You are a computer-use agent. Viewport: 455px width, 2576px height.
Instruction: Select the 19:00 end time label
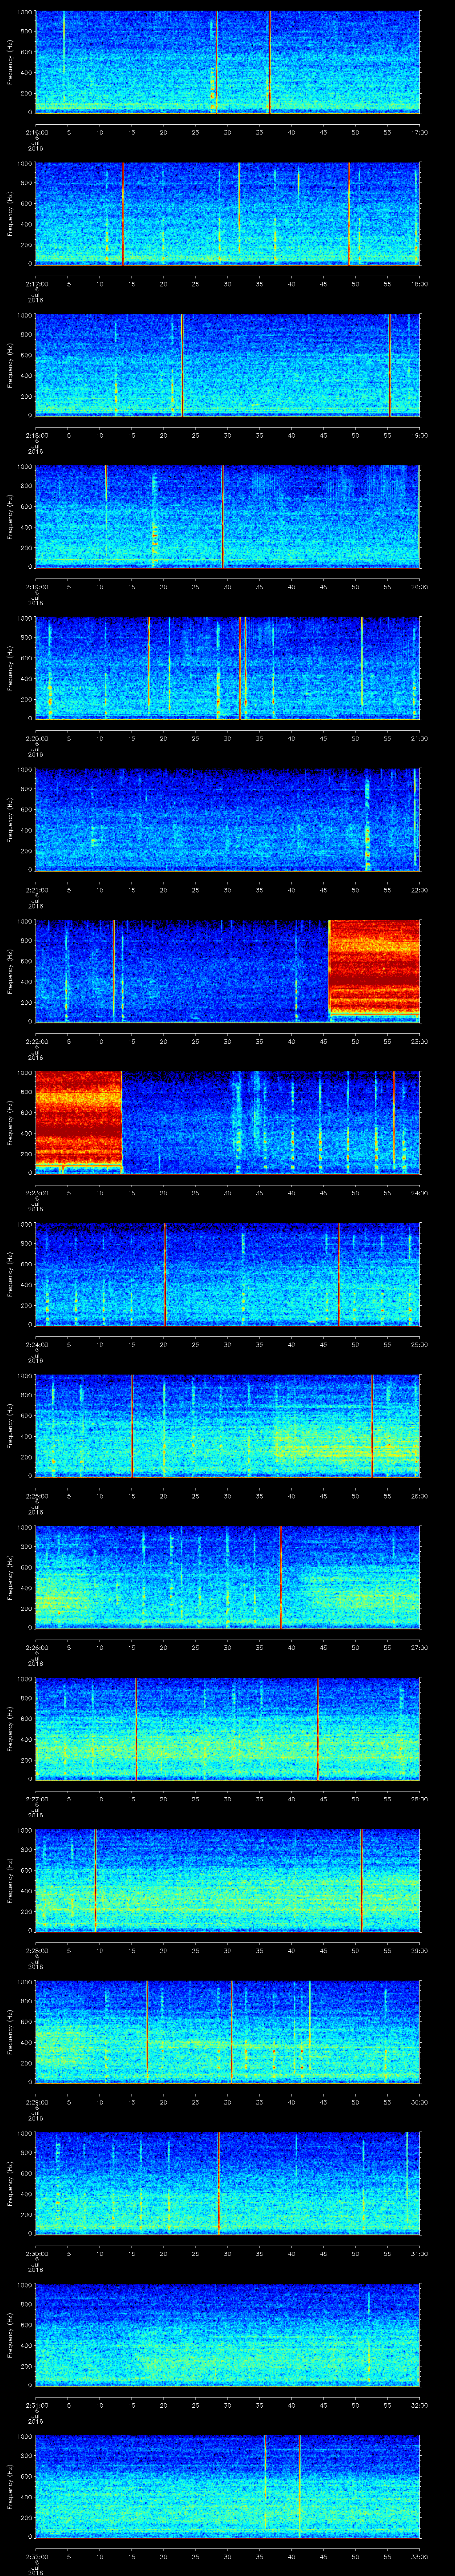(x=419, y=435)
